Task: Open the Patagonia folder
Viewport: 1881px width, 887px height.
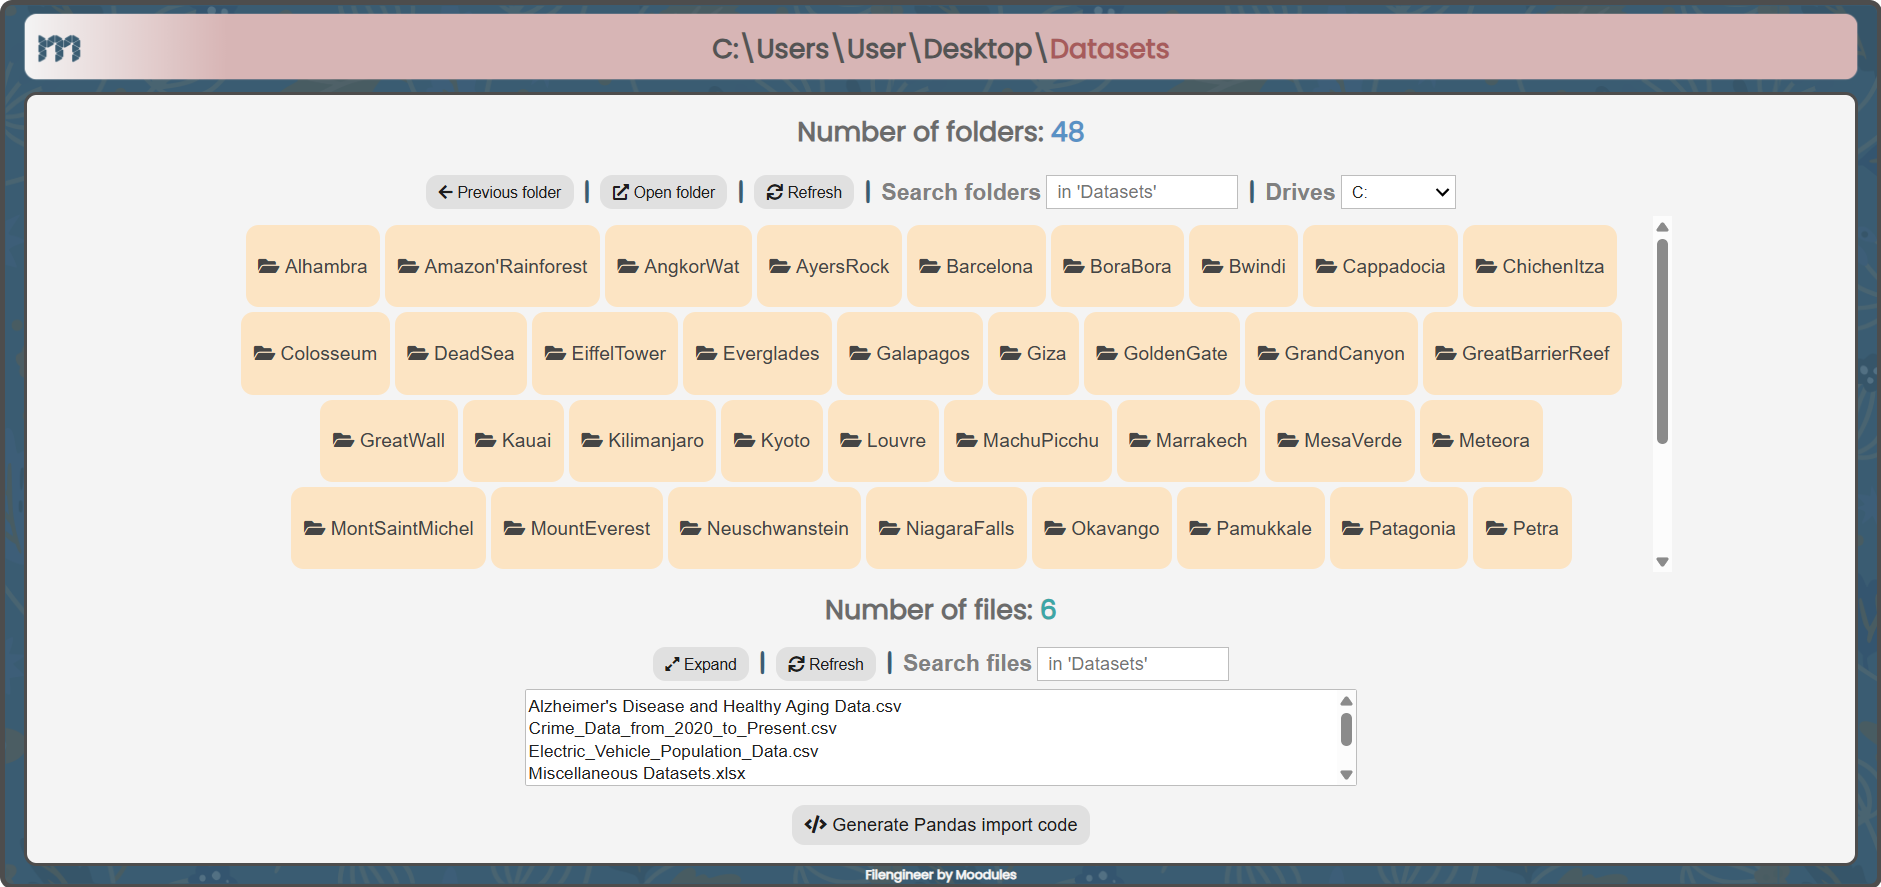Action: (1399, 528)
